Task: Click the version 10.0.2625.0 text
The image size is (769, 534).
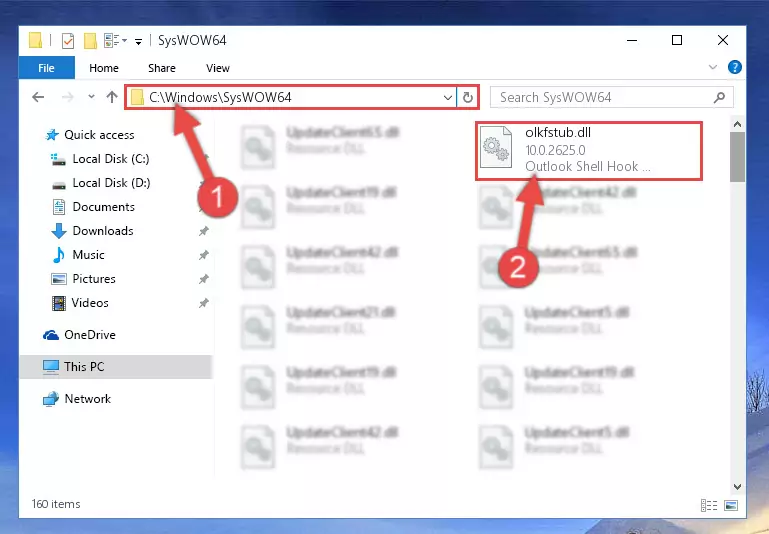Action: (555, 150)
